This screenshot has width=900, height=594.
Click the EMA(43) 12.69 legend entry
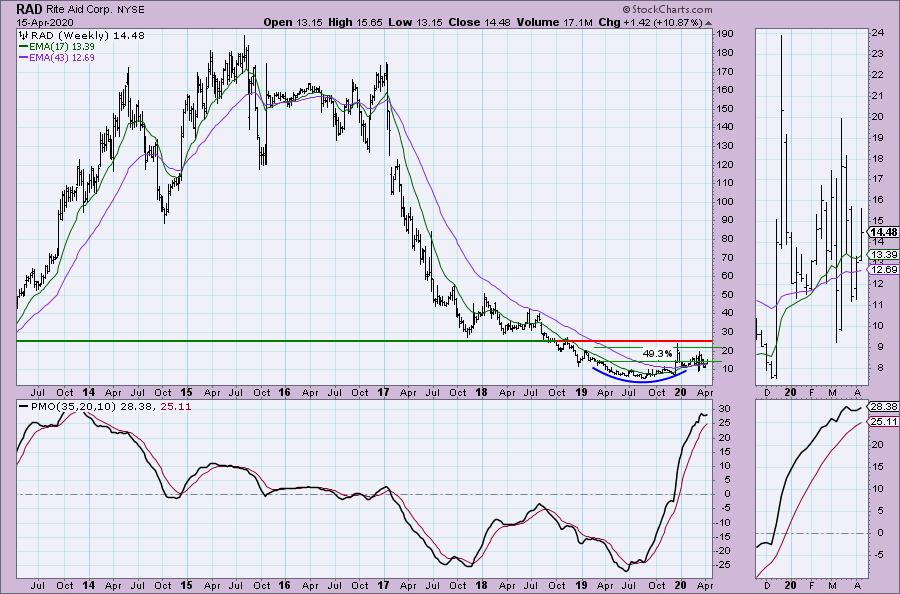57,58
